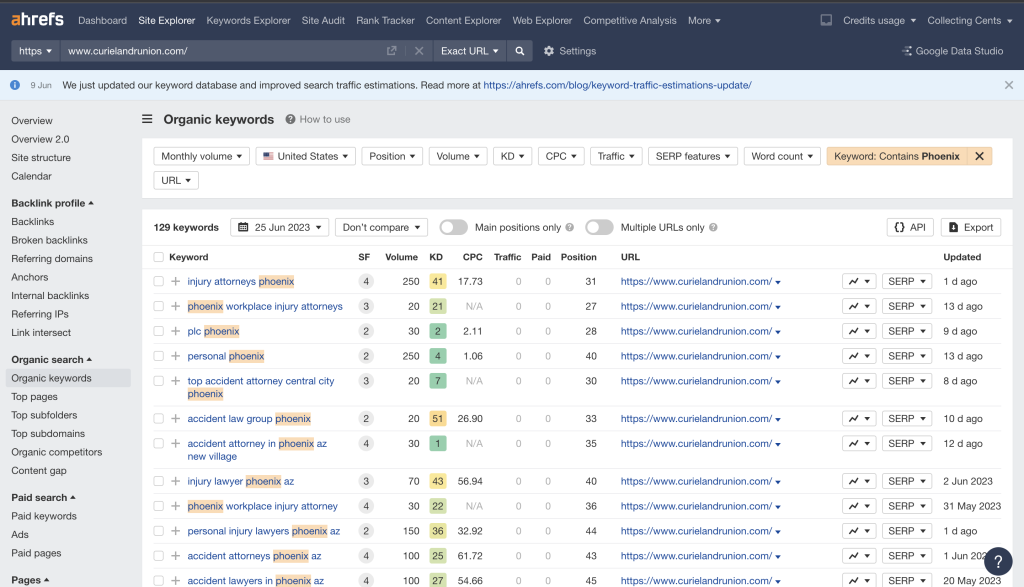Expand the United States country dropdown
The image size is (1024, 587).
tap(305, 156)
